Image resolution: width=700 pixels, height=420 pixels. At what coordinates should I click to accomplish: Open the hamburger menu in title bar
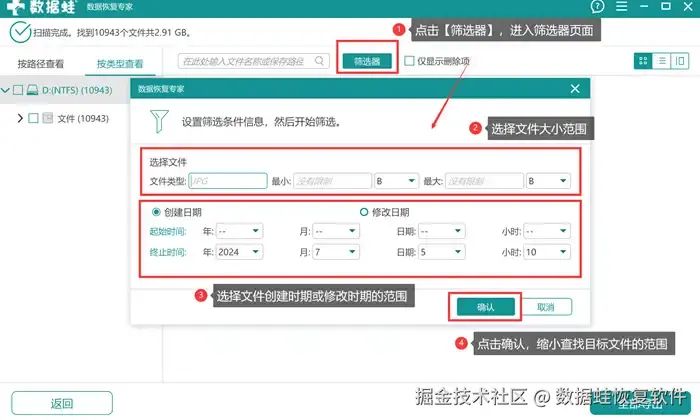pyautogui.click(x=621, y=6)
